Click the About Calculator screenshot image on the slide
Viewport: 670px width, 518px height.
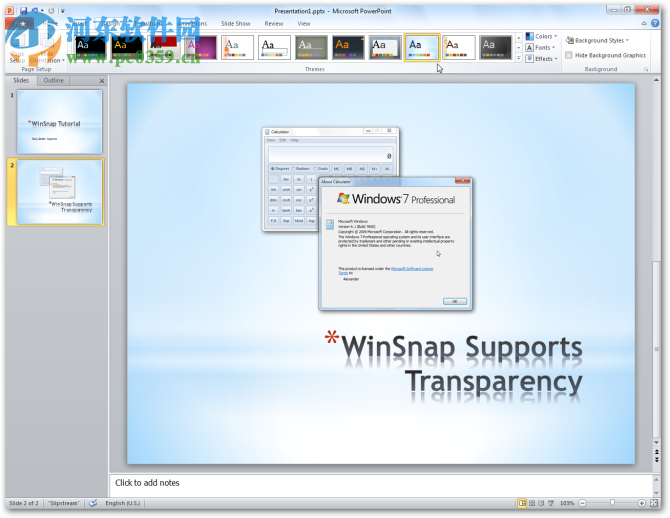(396, 244)
